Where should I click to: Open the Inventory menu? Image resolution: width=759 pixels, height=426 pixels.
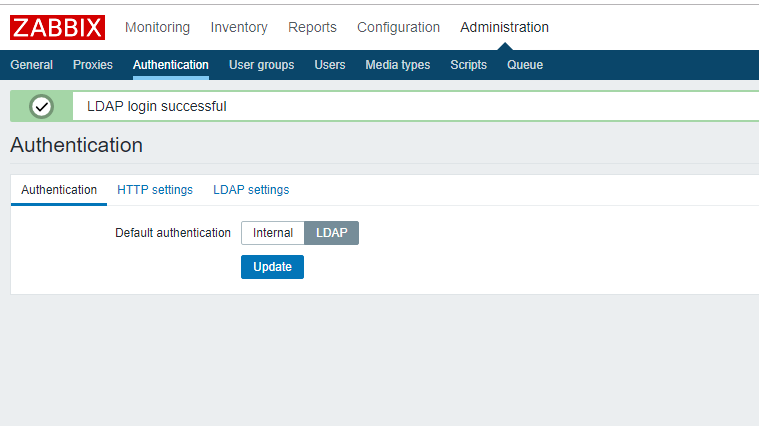tap(239, 27)
